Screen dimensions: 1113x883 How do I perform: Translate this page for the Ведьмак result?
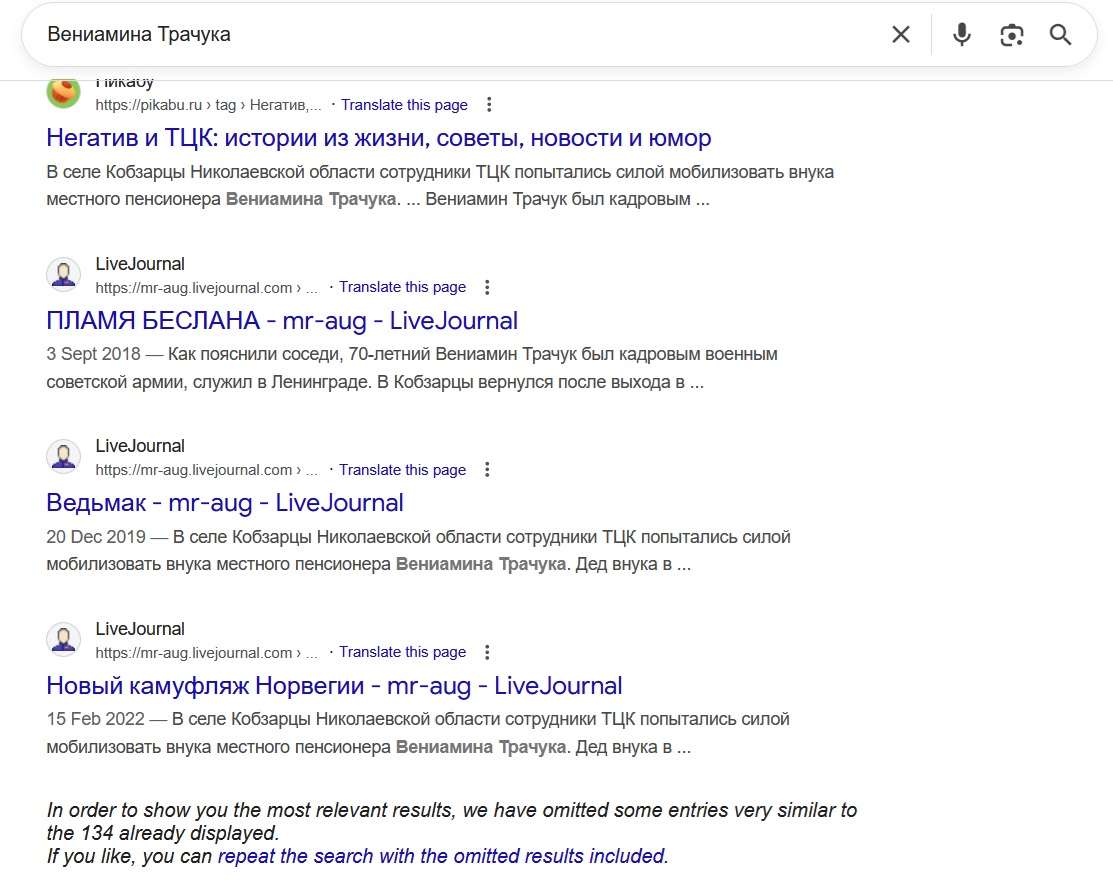(402, 470)
